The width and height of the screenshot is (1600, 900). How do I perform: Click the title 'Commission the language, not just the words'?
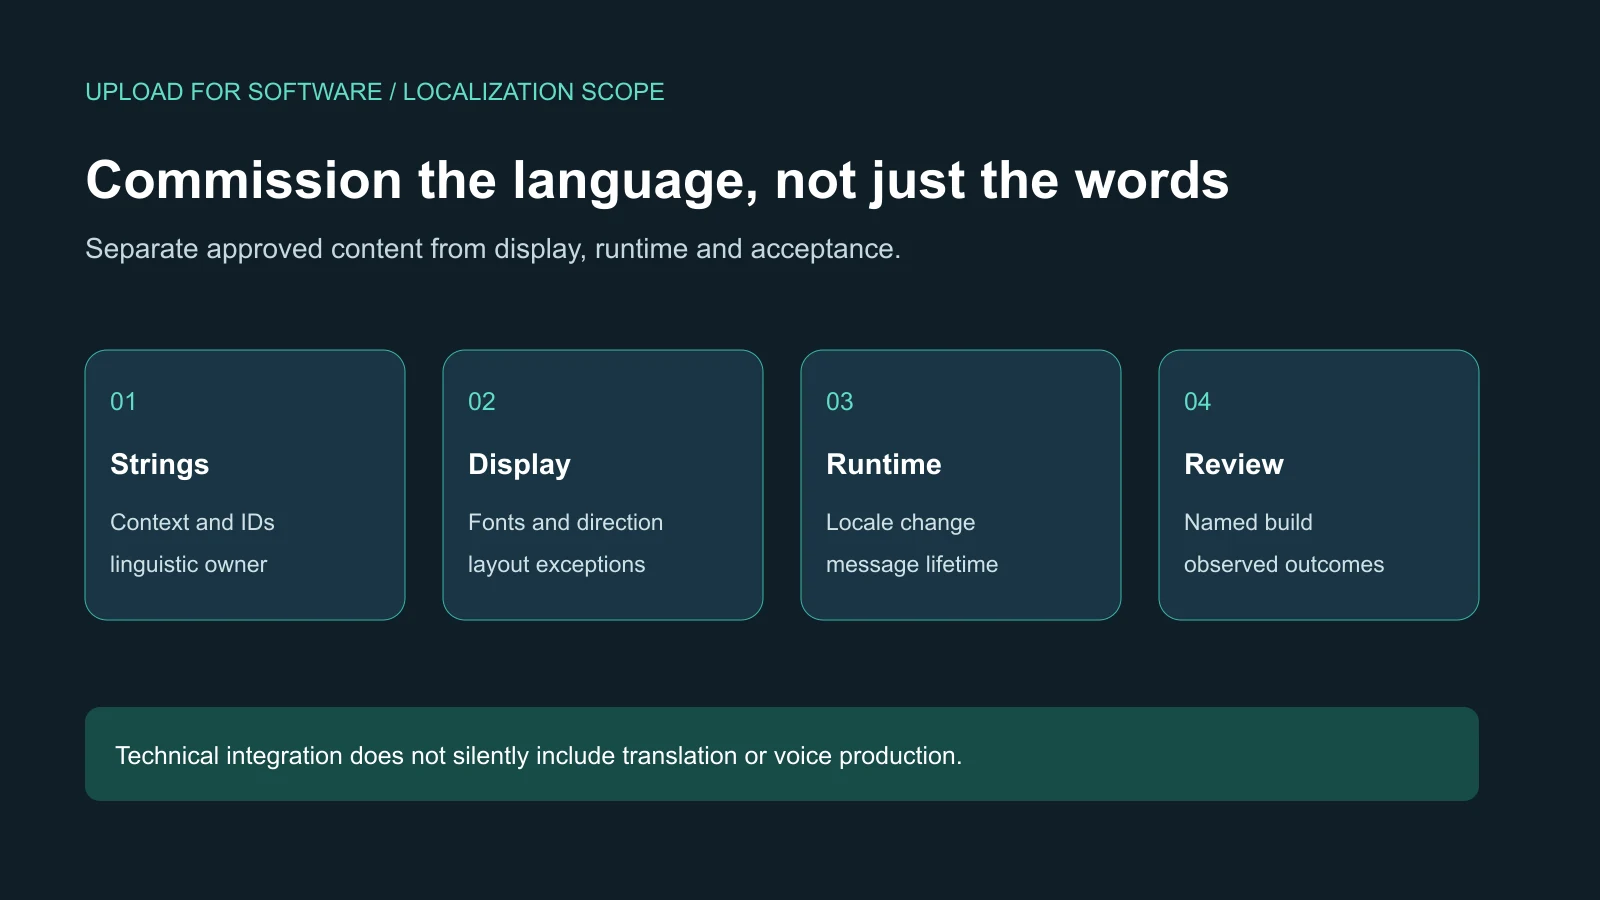point(657,181)
